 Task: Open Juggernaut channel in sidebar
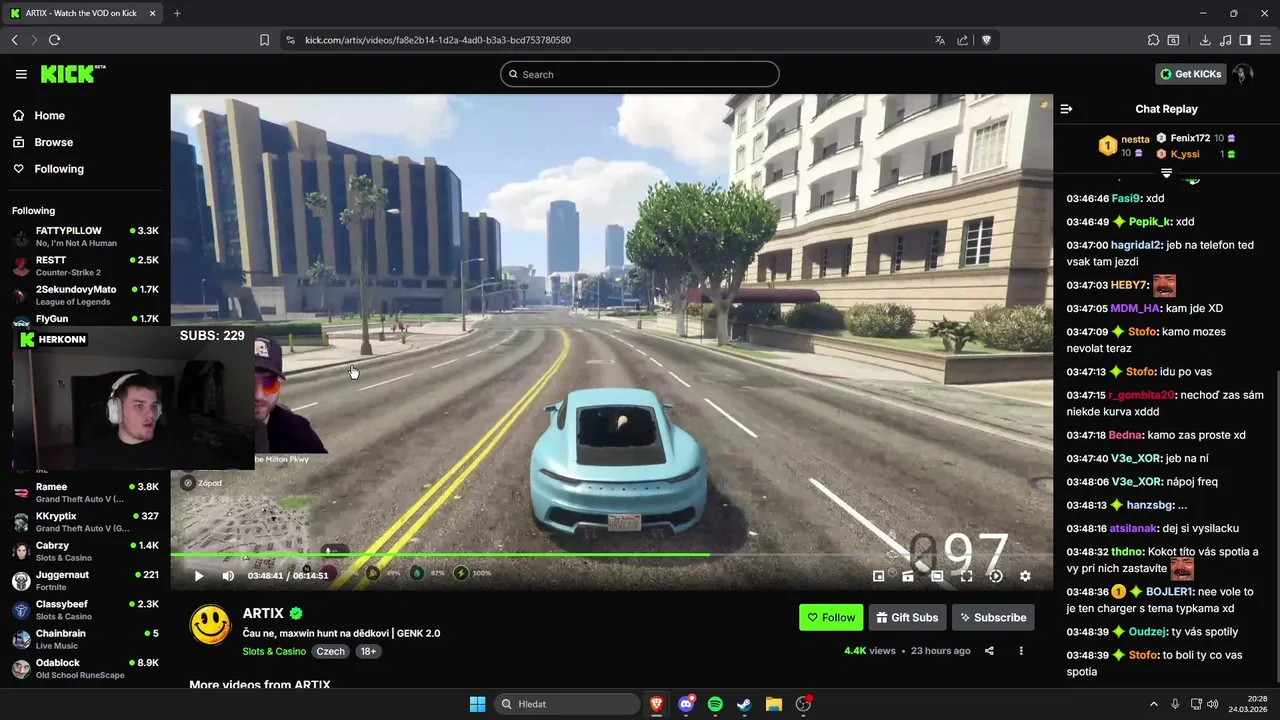tap(86, 580)
